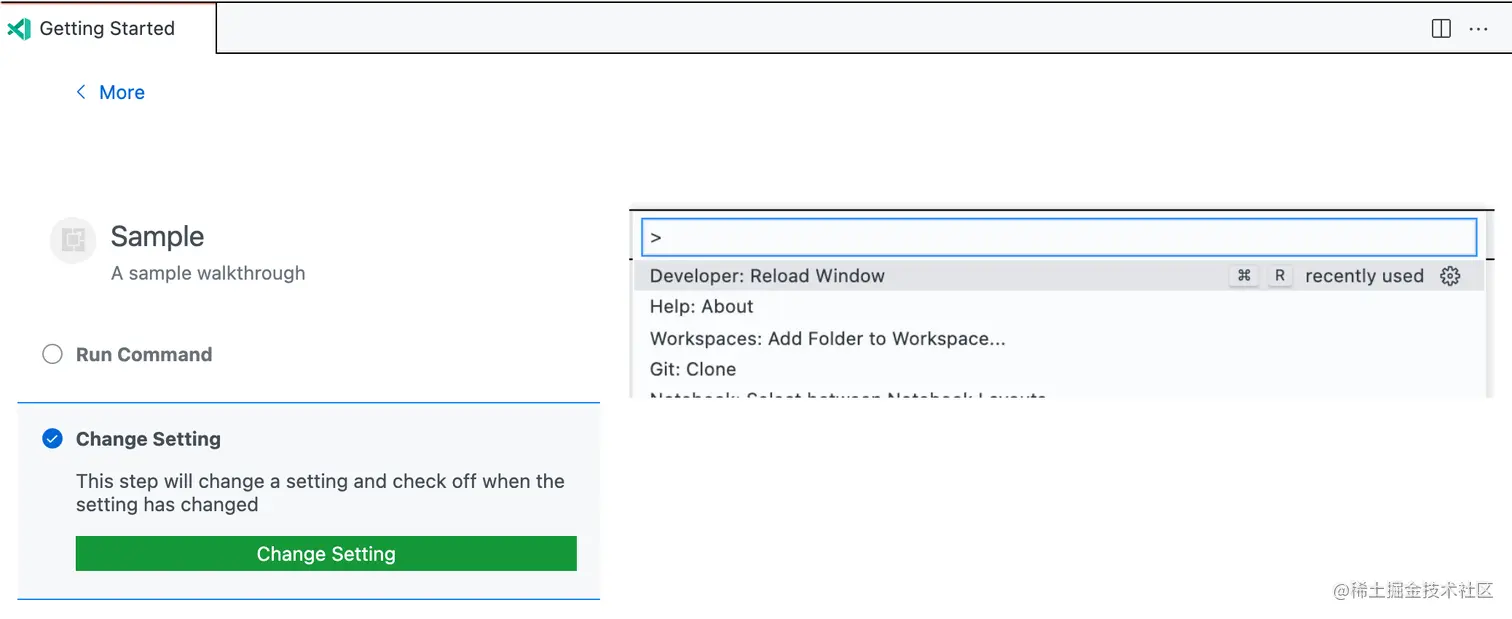The width and height of the screenshot is (1512, 619).
Task: Open the gear icon on Reload Window row
Action: click(x=1450, y=276)
